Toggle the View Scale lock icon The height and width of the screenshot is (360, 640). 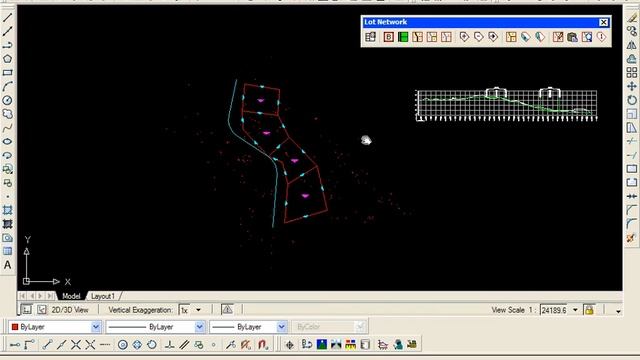[589, 310]
